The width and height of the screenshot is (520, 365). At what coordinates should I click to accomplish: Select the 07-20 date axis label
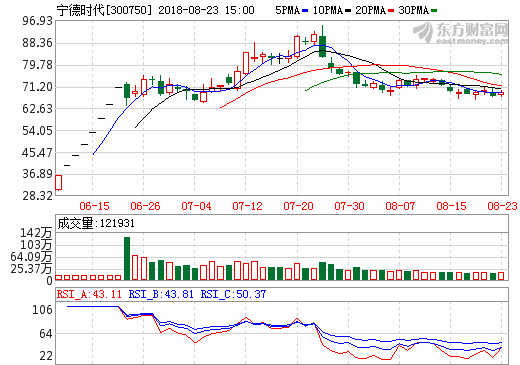pos(298,206)
